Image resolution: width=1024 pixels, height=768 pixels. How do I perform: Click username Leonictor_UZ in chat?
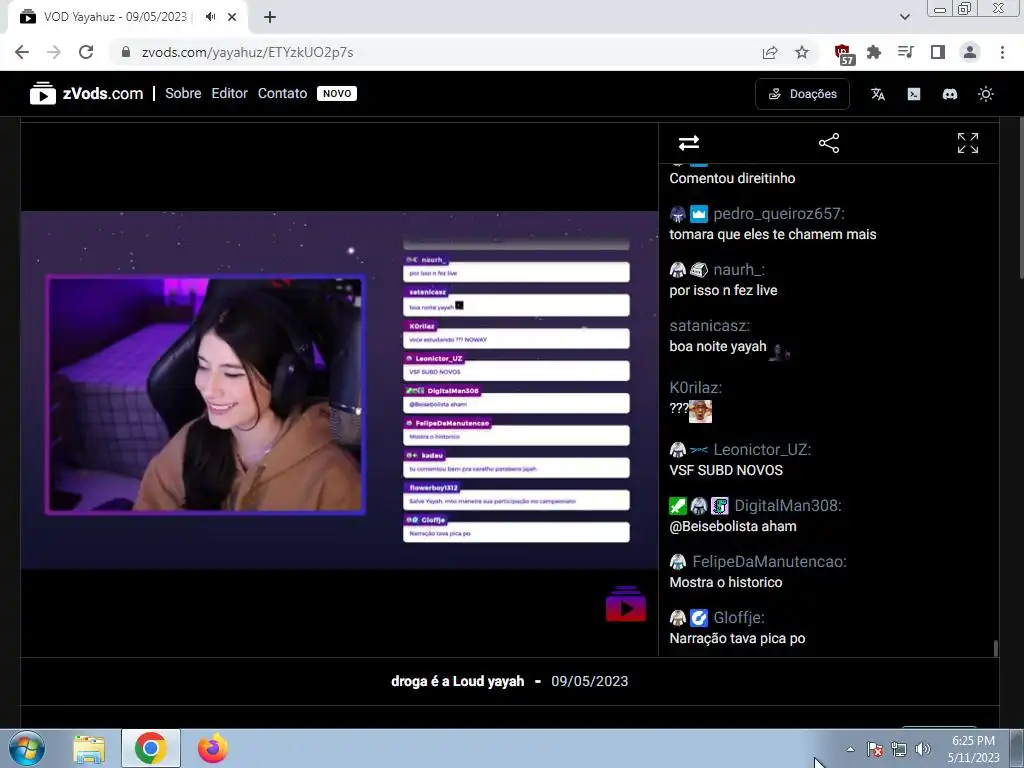pyautogui.click(x=762, y=449)
